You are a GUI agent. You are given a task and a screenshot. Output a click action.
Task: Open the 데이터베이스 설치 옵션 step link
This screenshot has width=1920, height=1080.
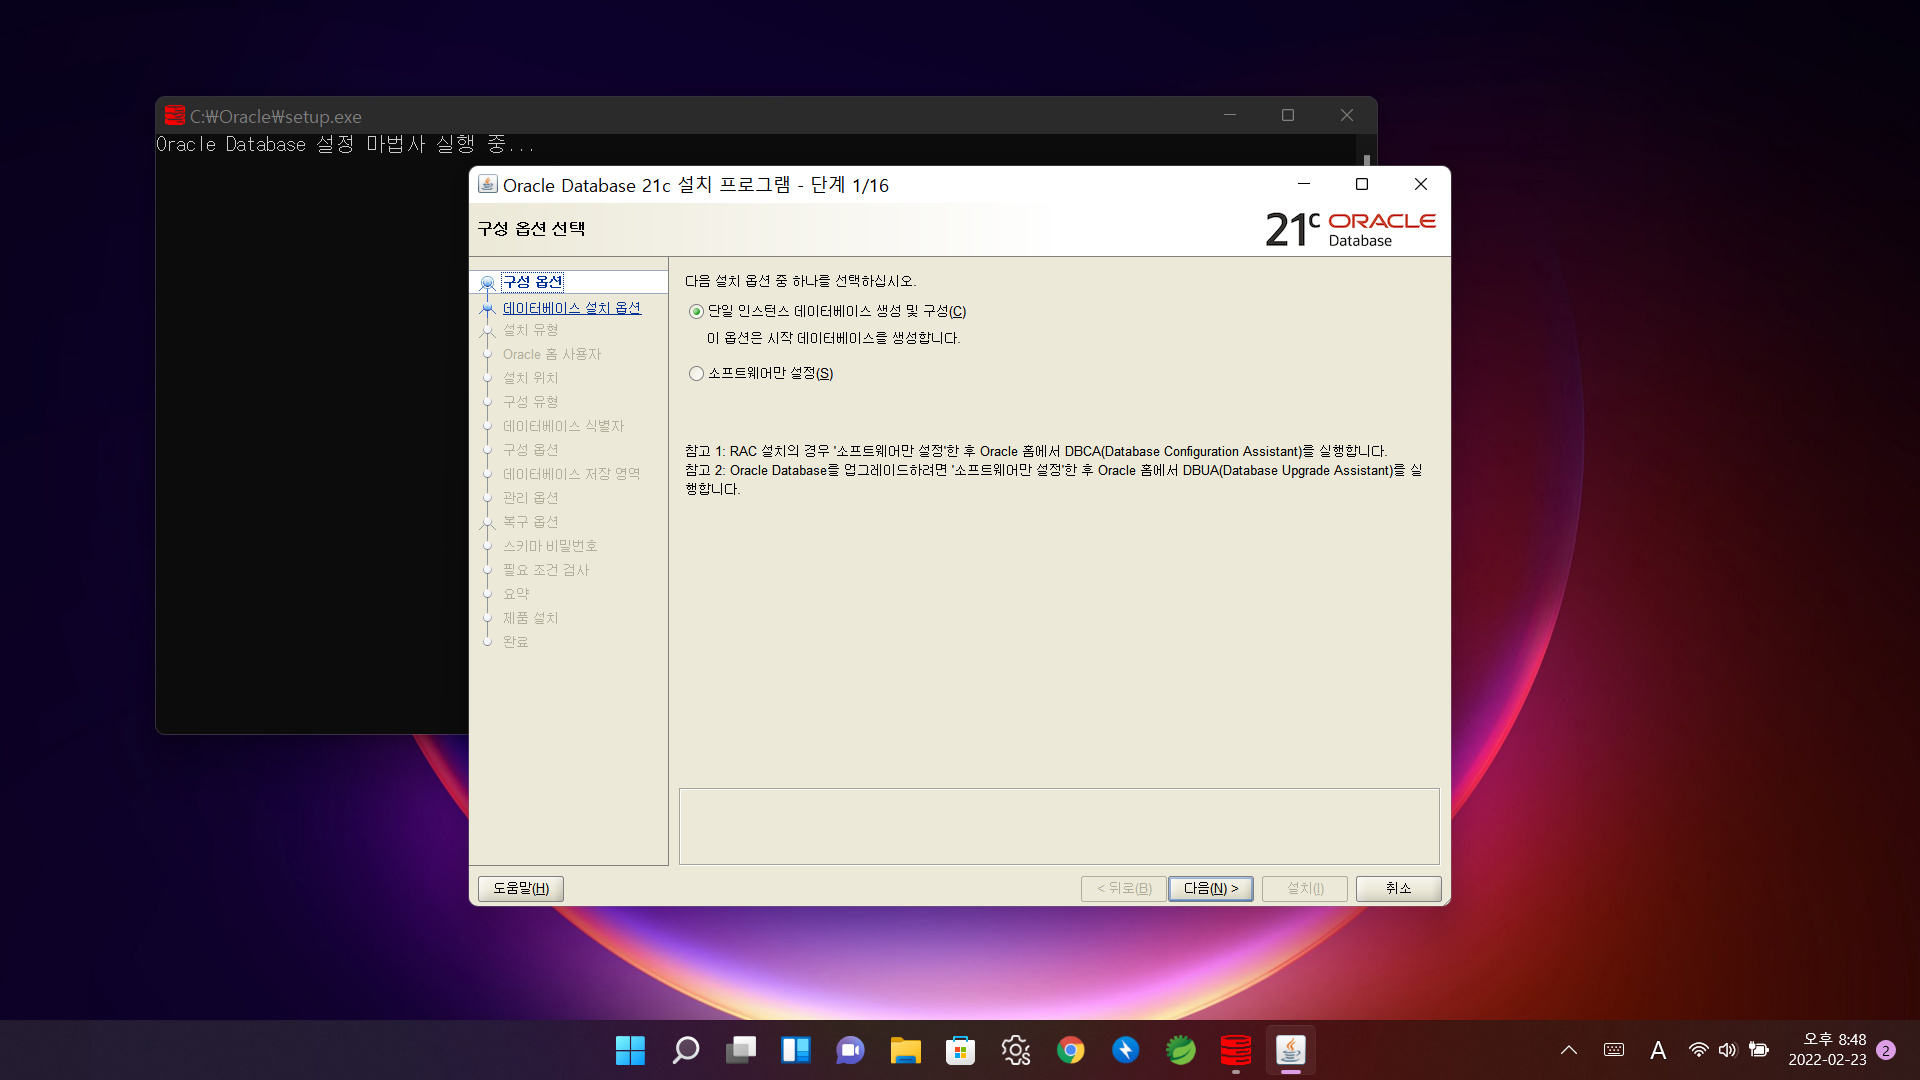(571, 308)
